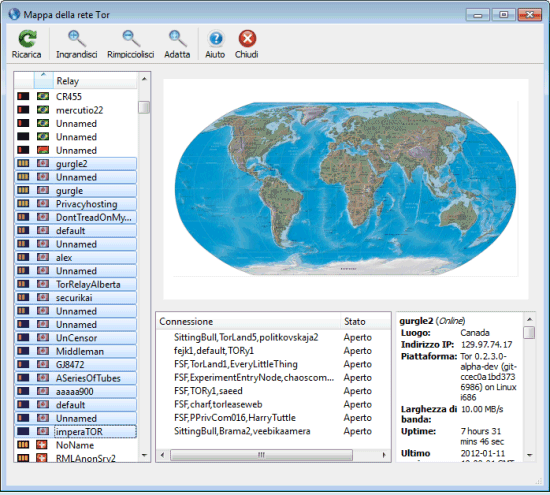Click the Swiss flag beside NoName

pyautogui.click(x=42, y=445)
